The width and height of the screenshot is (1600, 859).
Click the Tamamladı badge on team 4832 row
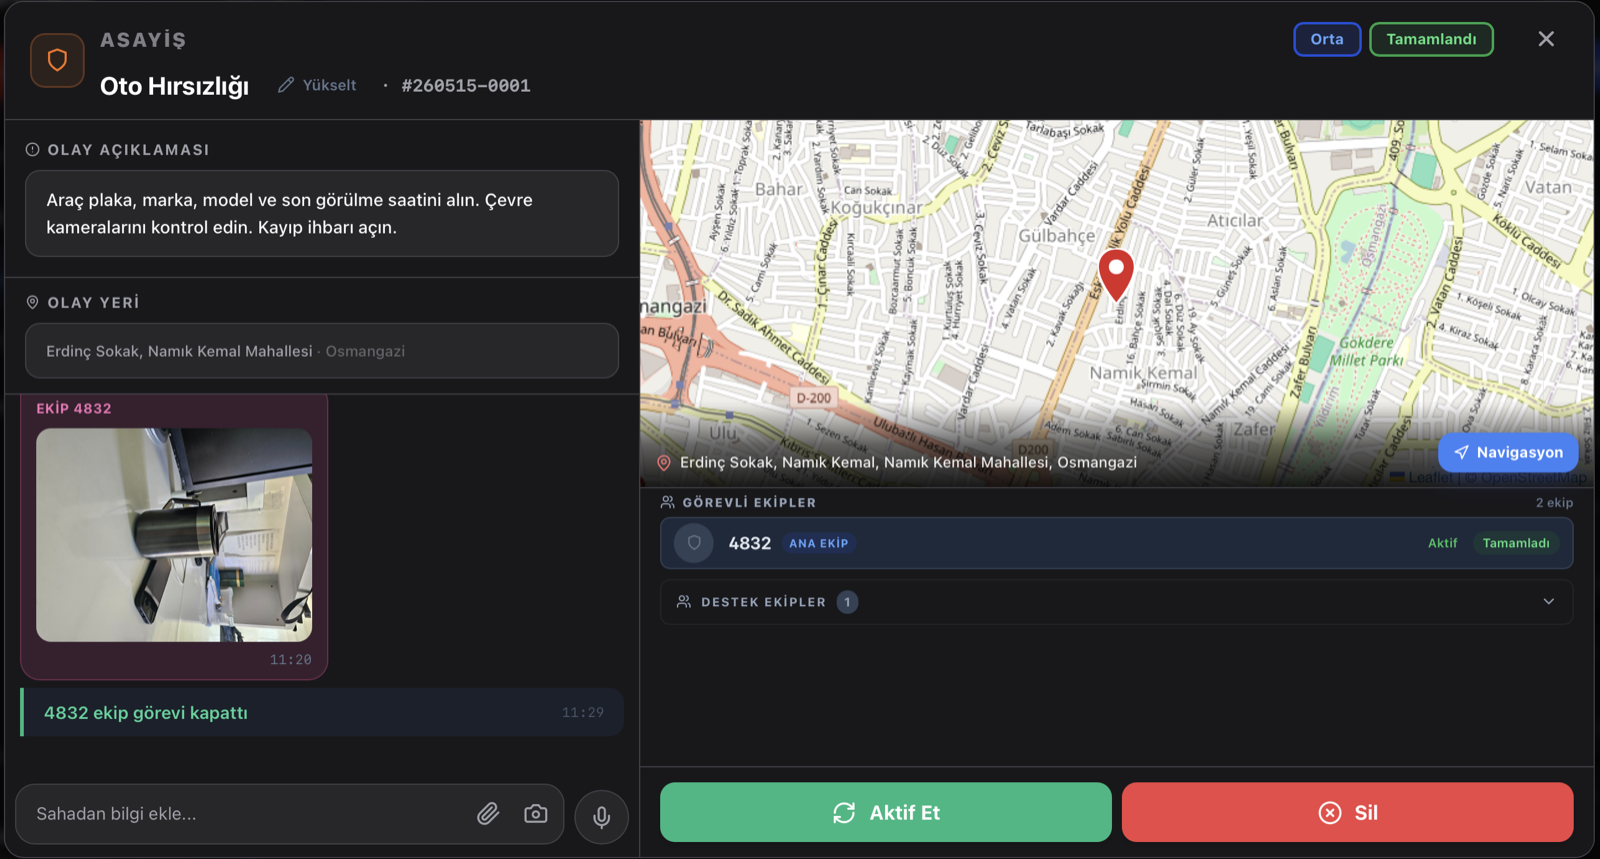(1516, 543)
